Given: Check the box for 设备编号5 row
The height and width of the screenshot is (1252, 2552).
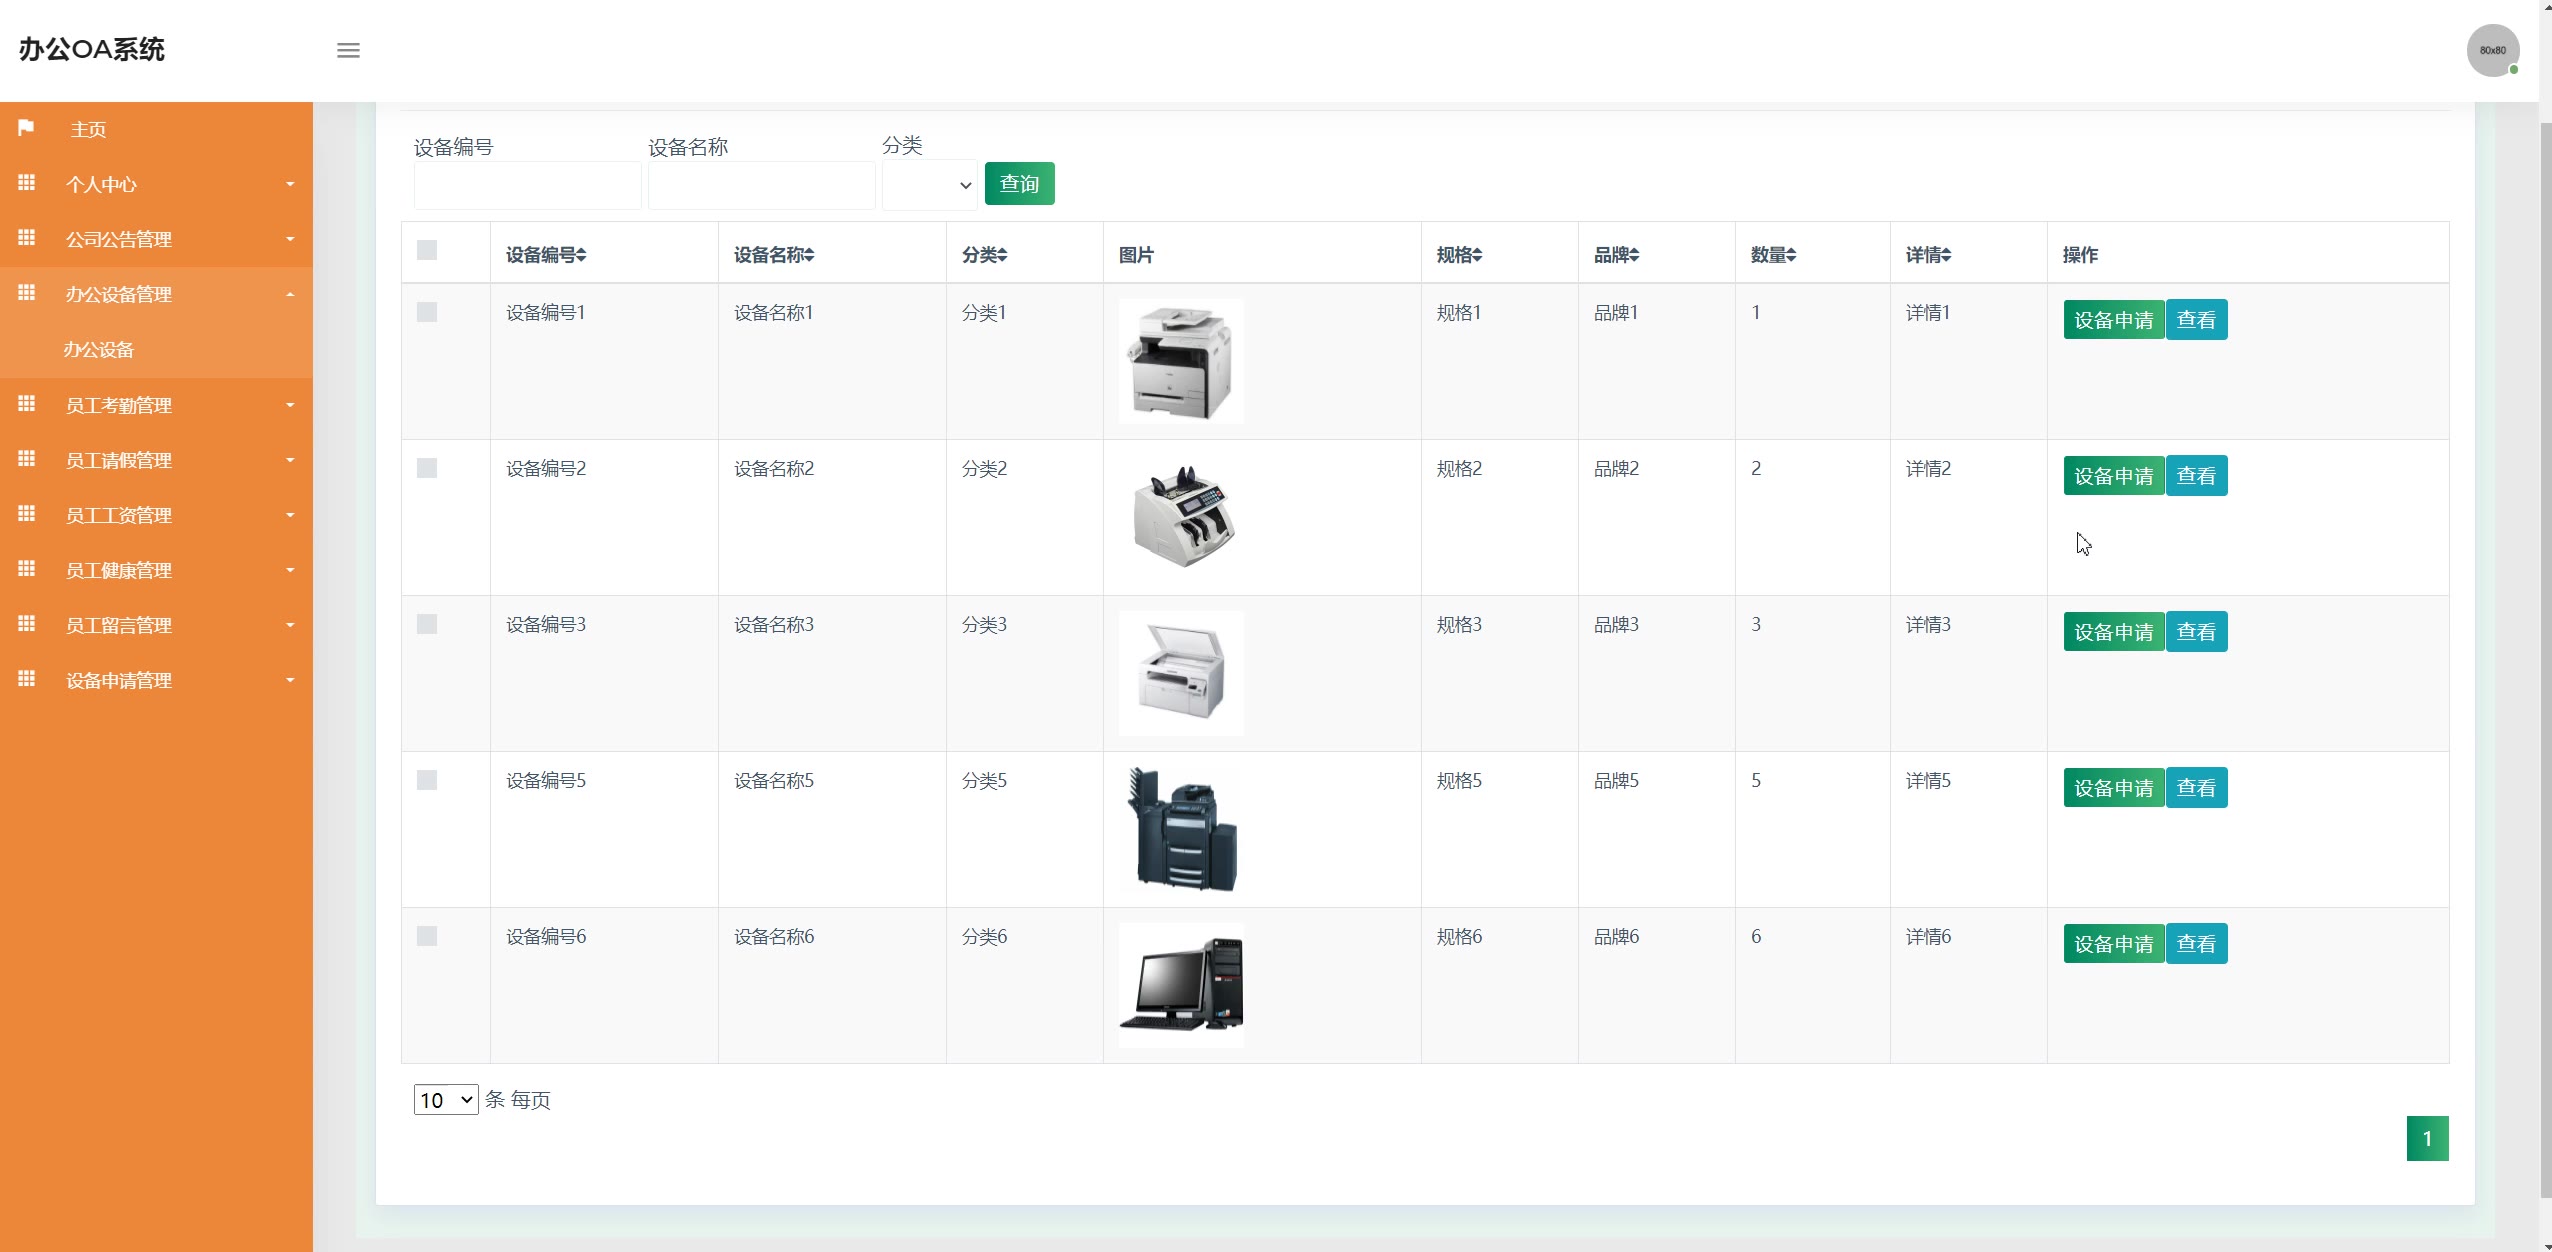Looking at the screenshot, I should (427, 780).
